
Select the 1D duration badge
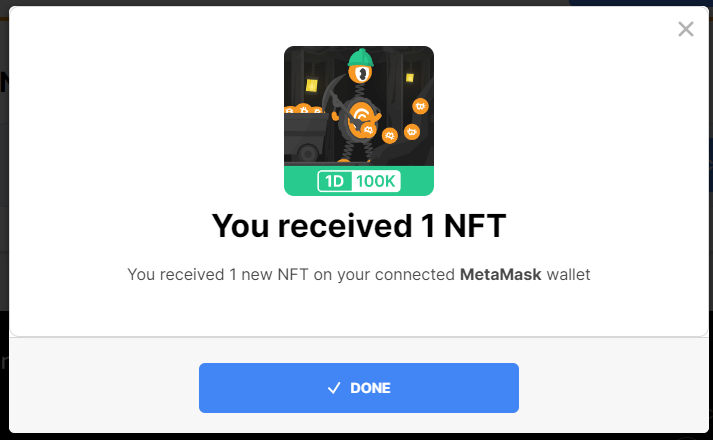point(335,181)
